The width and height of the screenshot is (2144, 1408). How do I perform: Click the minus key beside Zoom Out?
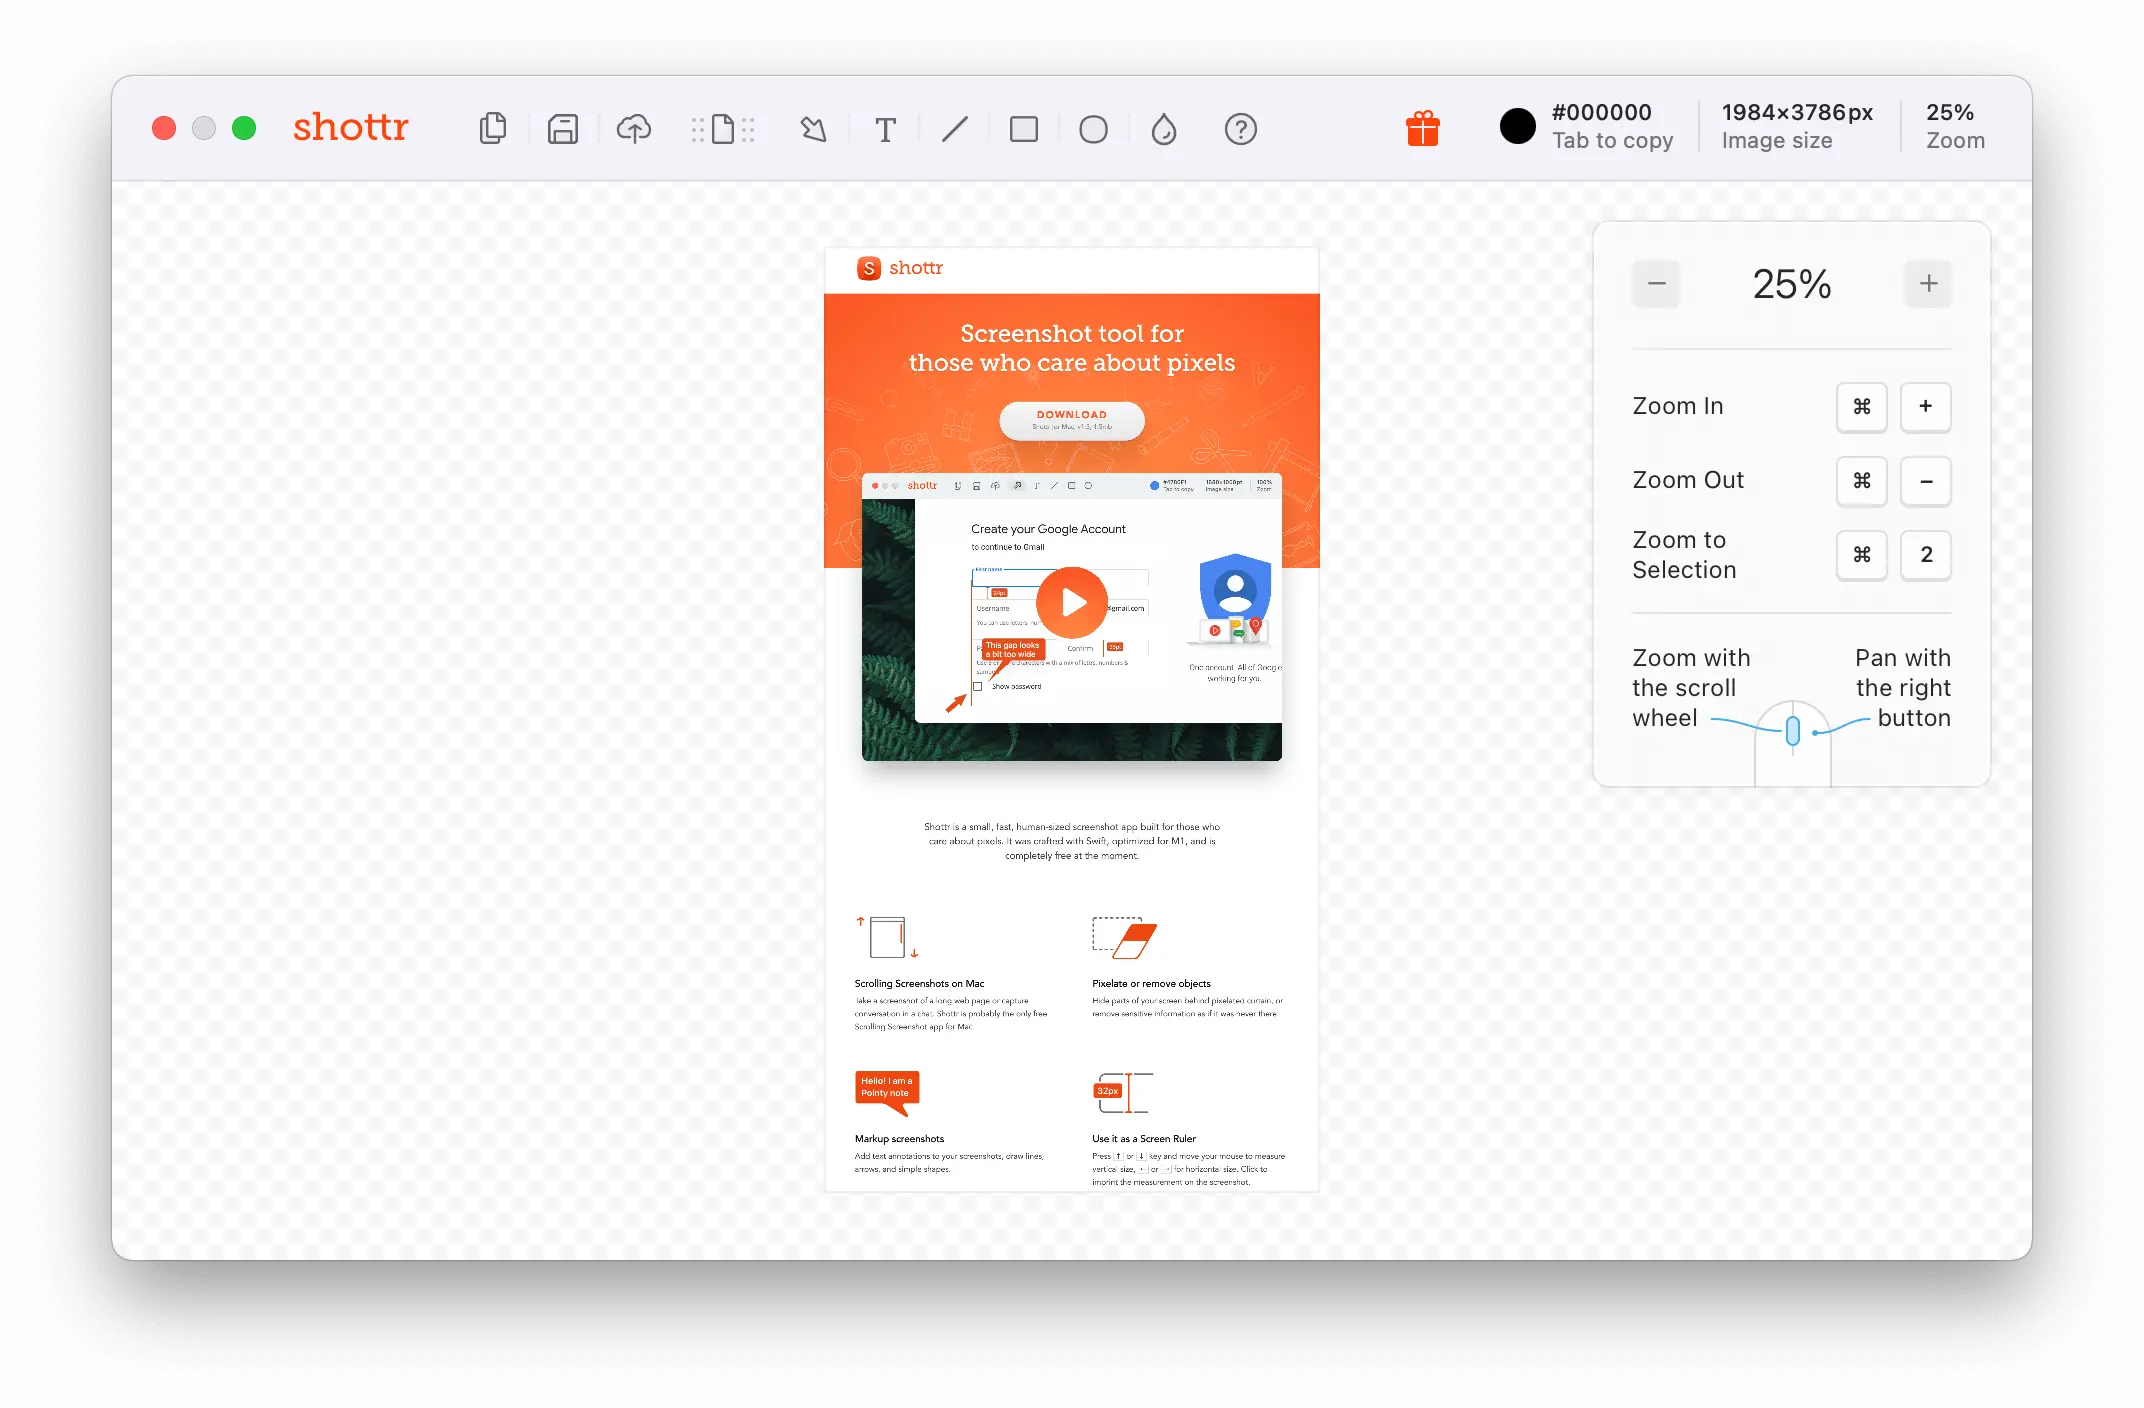1926,481
